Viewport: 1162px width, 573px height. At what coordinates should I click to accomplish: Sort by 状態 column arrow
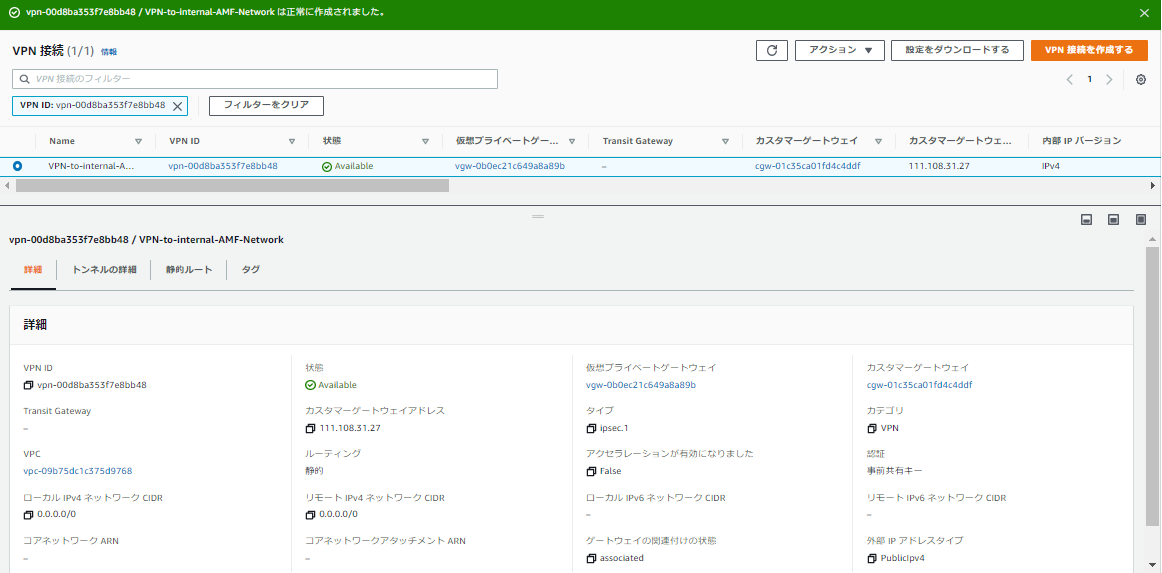[425, 142]
